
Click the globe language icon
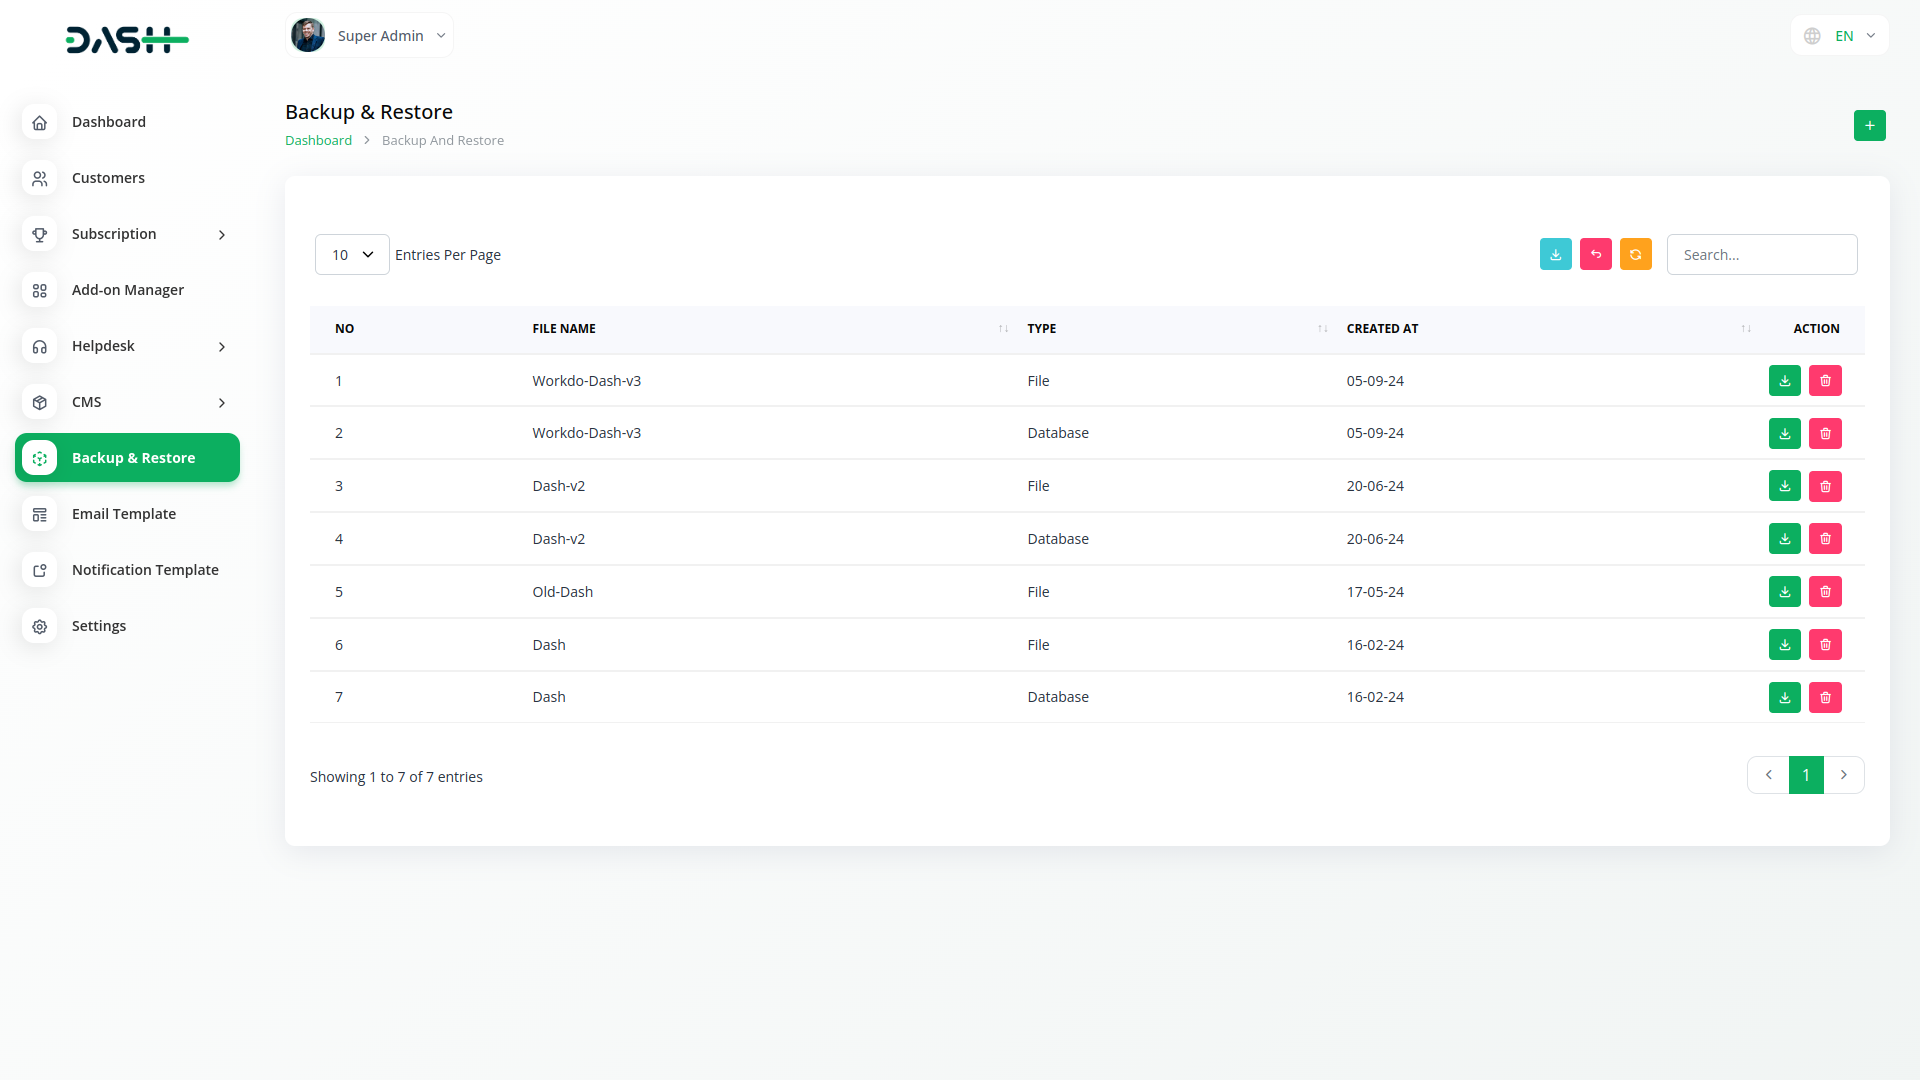tap(1812, 36)
